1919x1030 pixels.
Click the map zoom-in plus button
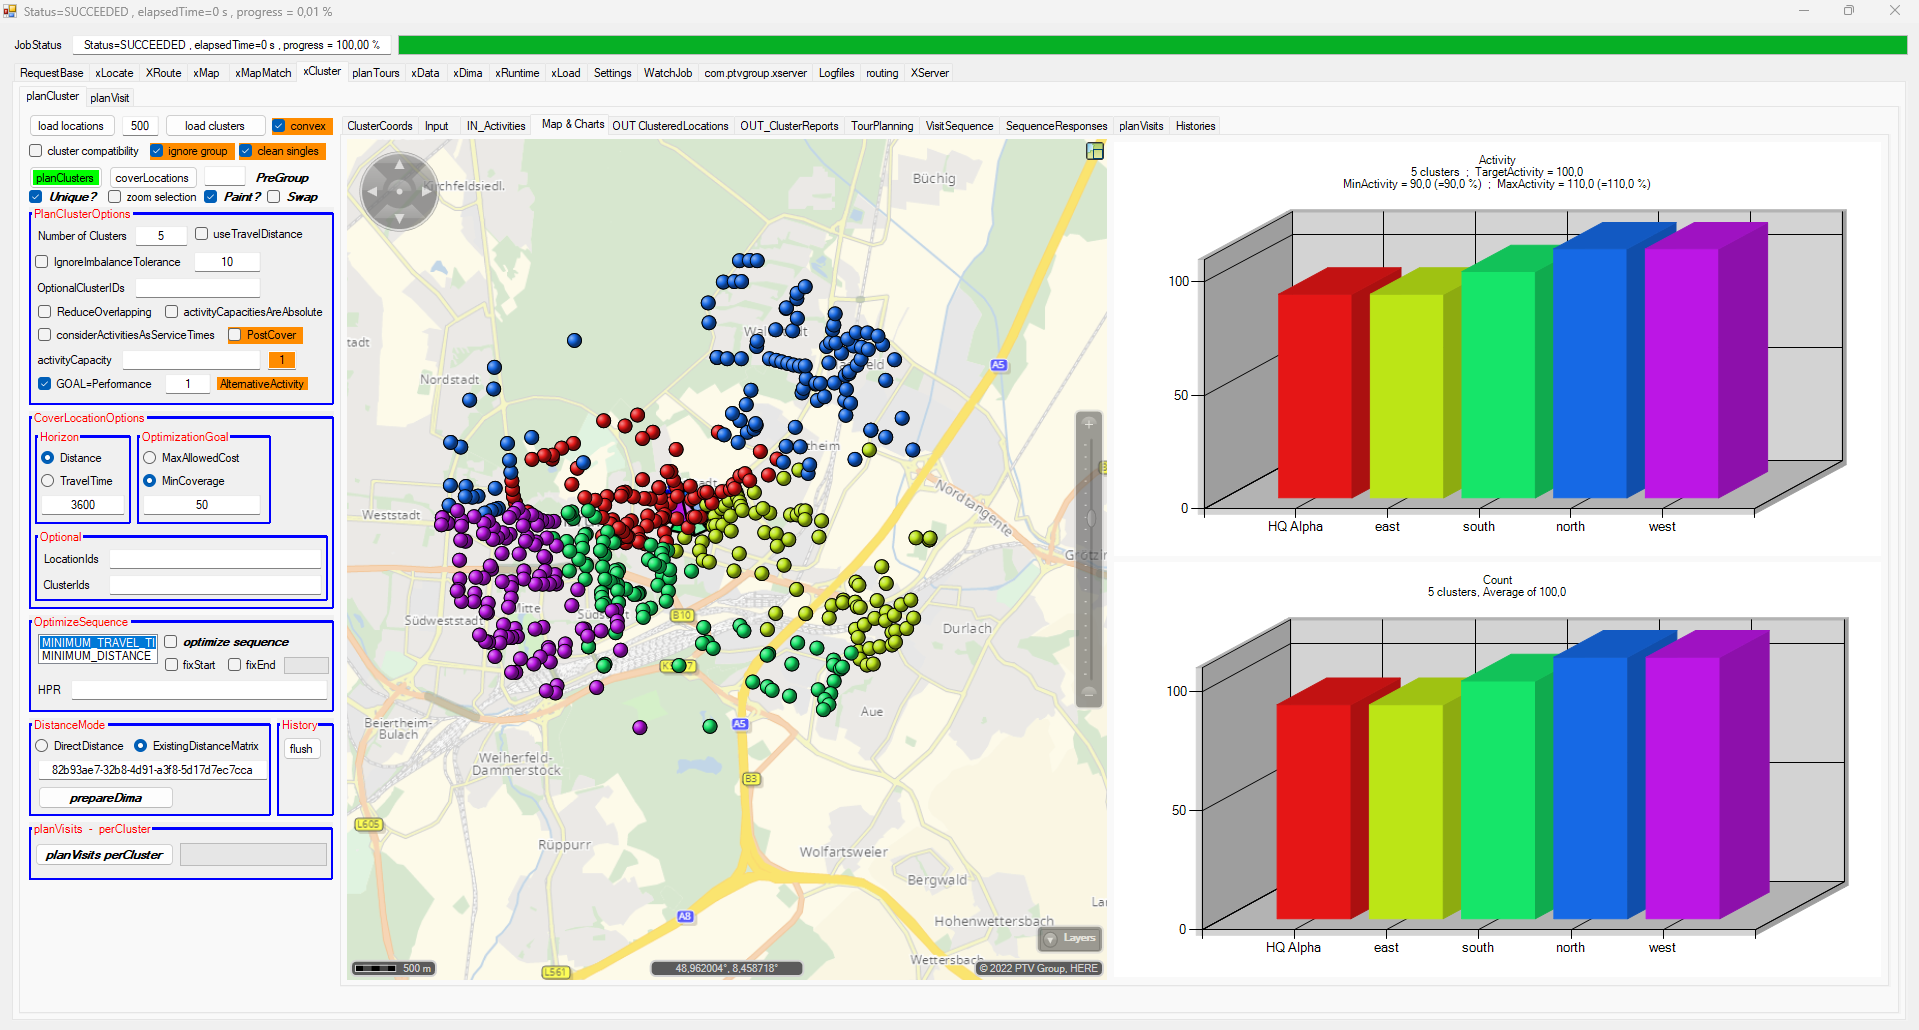tap(1089, 423)
